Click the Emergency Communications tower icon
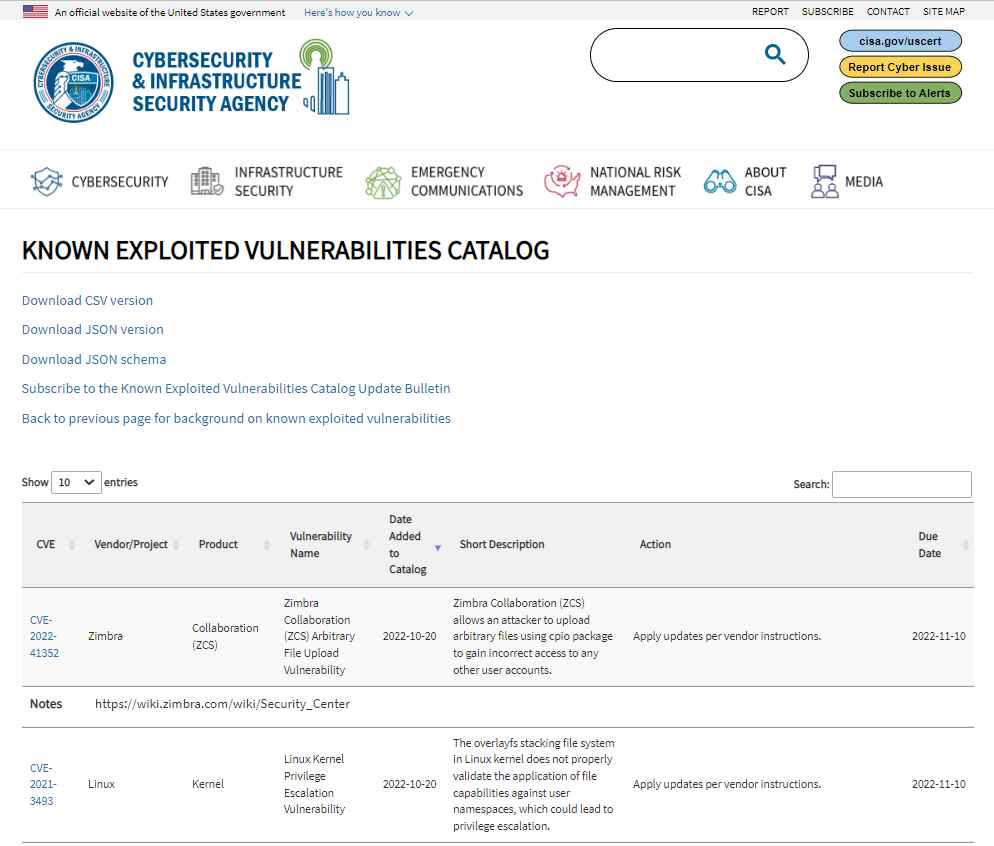The image size is (994, 846). click(x=383, y=182)
